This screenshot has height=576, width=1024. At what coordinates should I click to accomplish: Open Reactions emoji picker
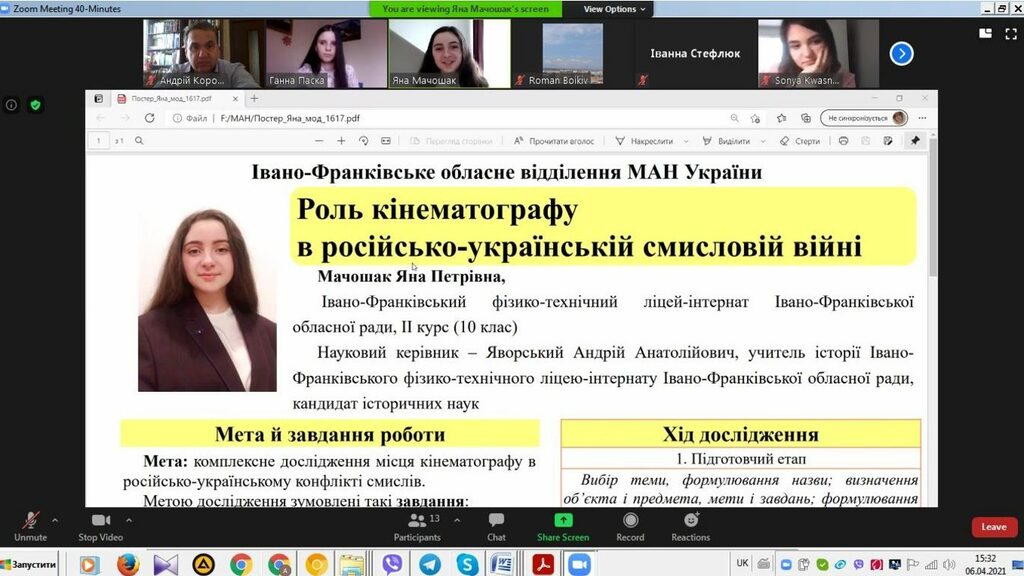691,526
